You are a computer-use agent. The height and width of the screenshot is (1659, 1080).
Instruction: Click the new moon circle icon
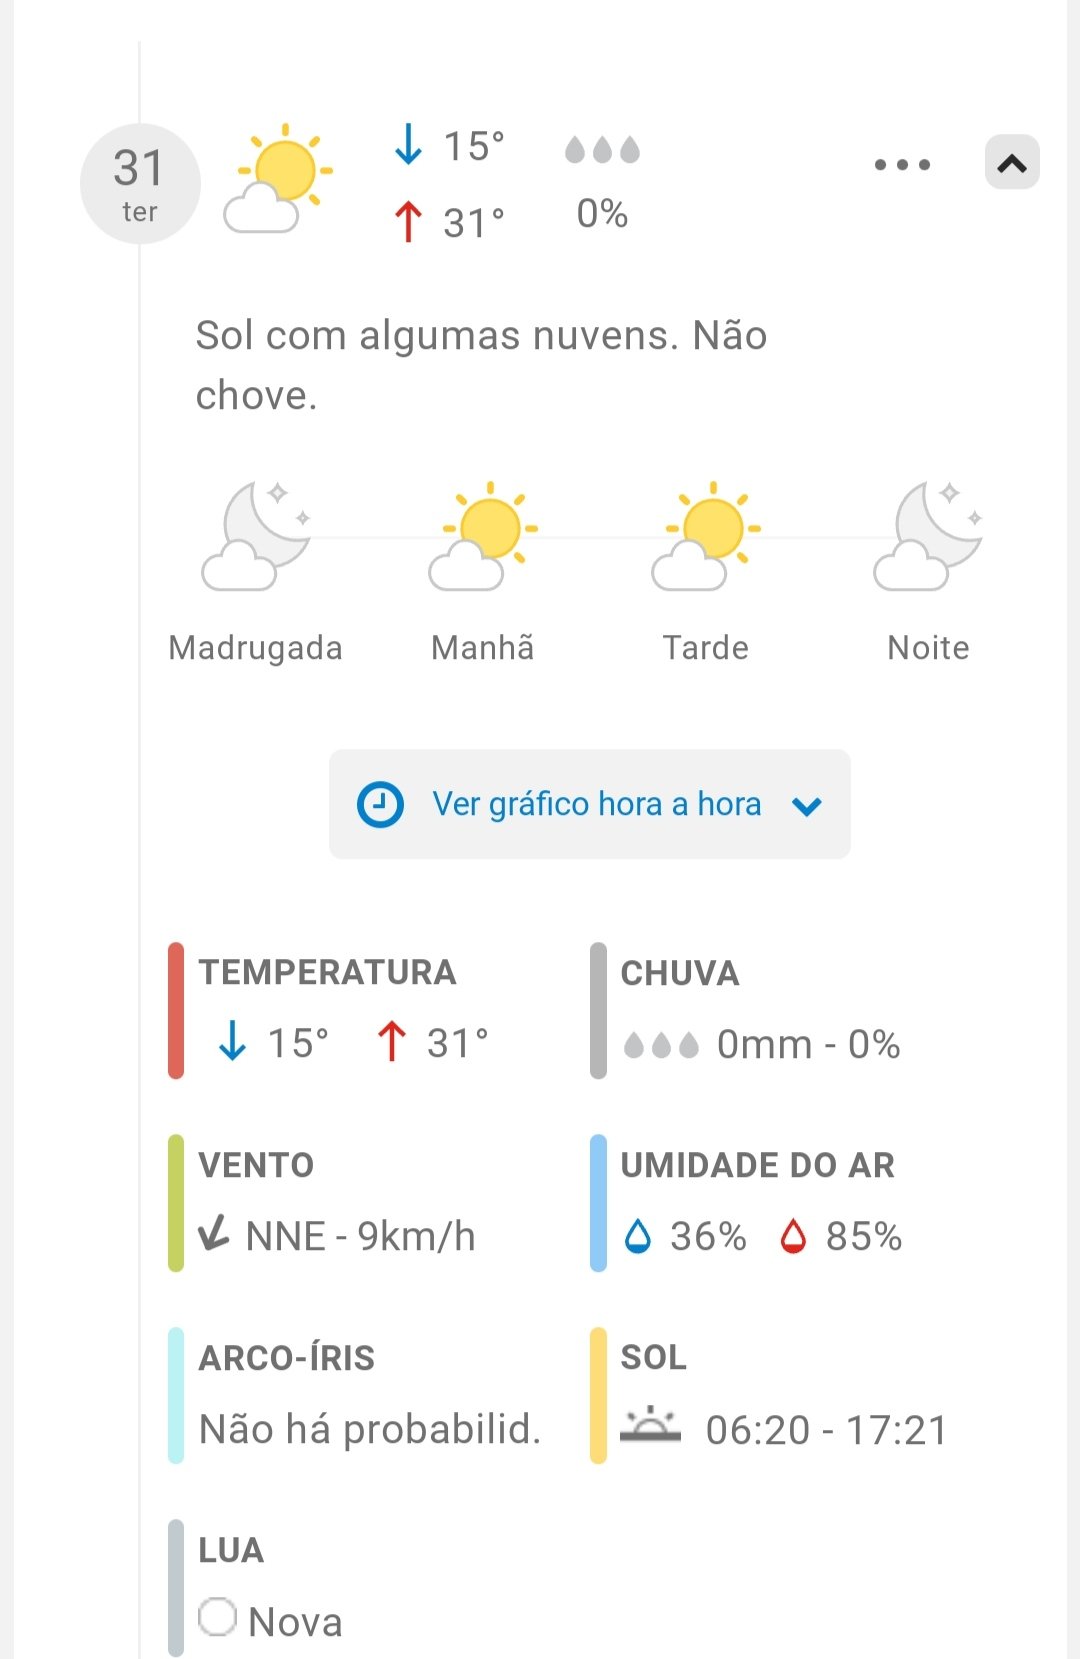217,1617
